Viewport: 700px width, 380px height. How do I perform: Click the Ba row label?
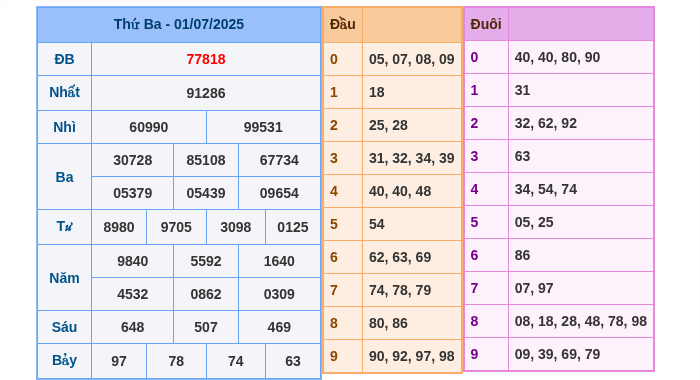64,177
